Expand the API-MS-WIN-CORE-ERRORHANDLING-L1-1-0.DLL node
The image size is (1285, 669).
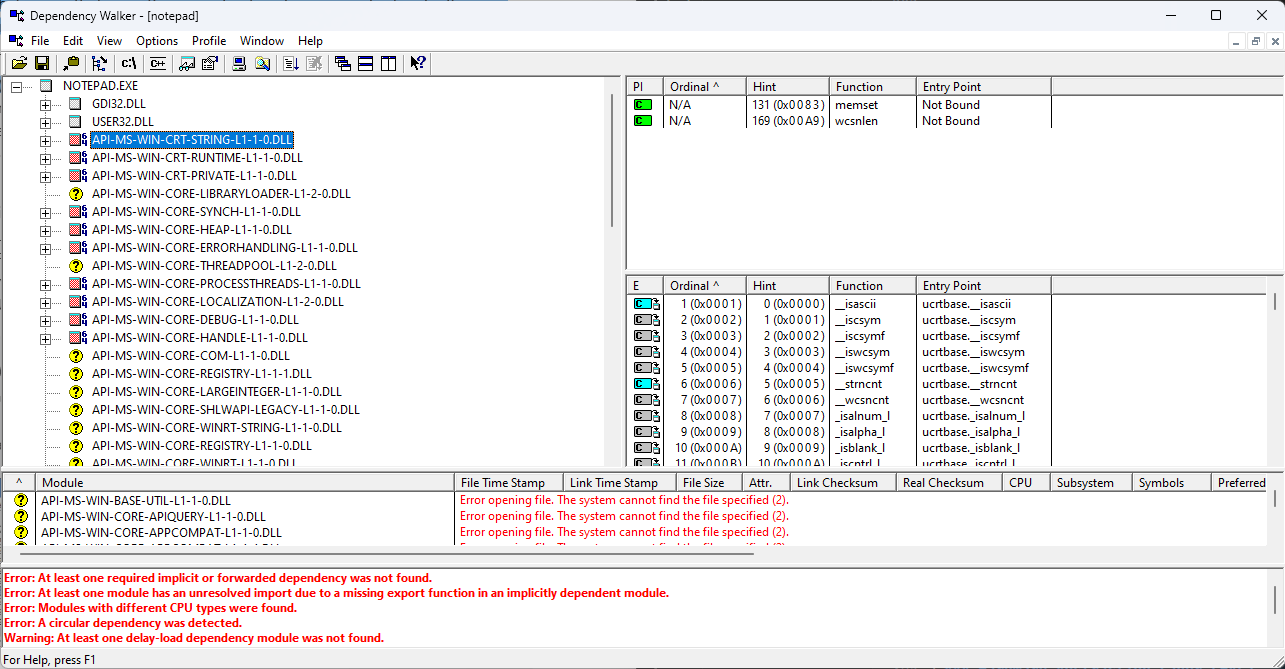[45, 248]
